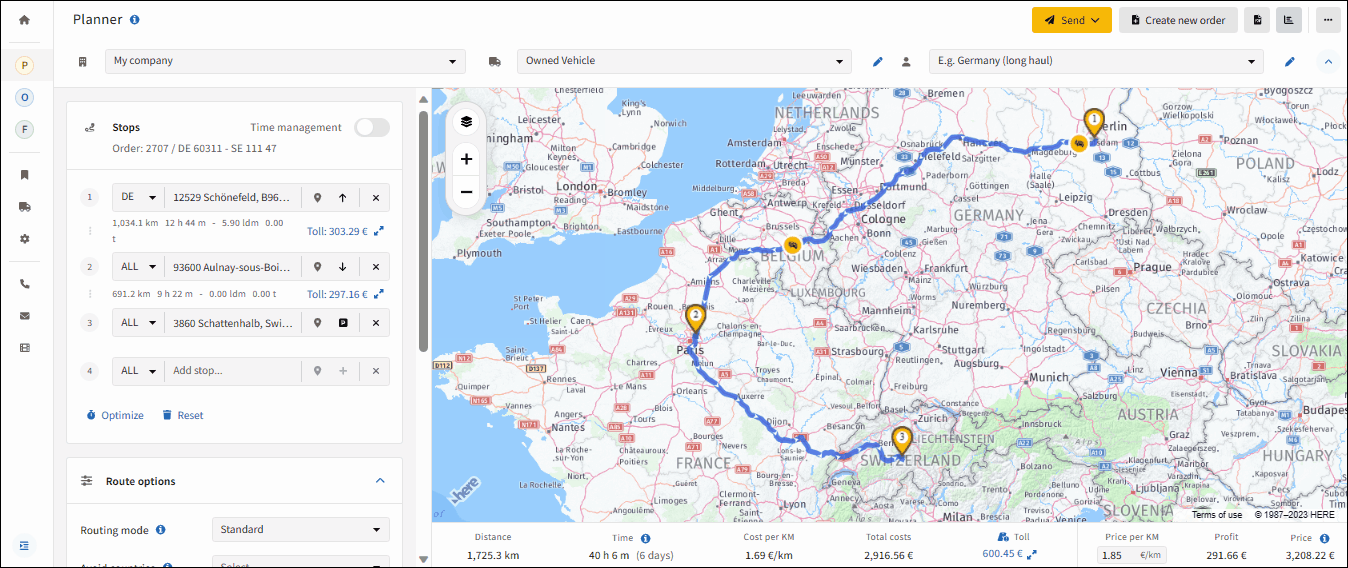This screenshot has height=568, width=1348.
Task: Click the Reset link
Action: pos(183,415)
